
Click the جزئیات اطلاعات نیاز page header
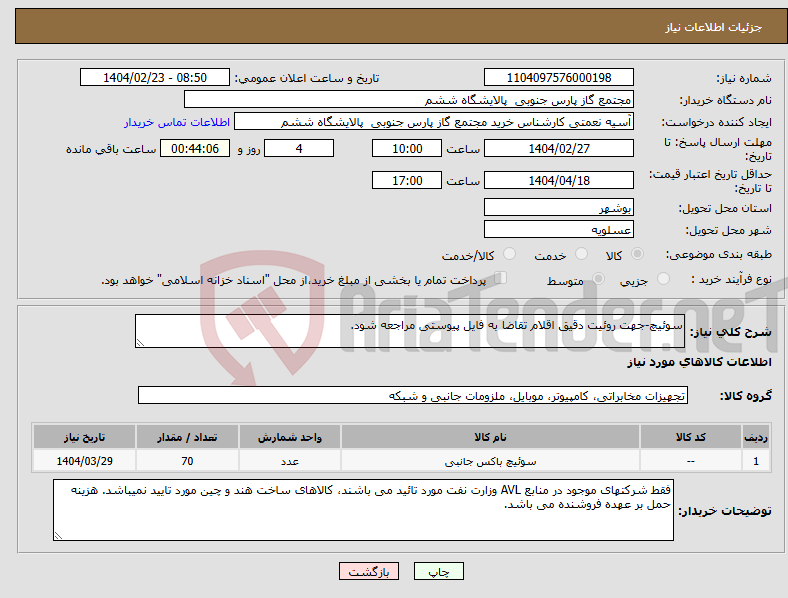(x=714, y=27)
